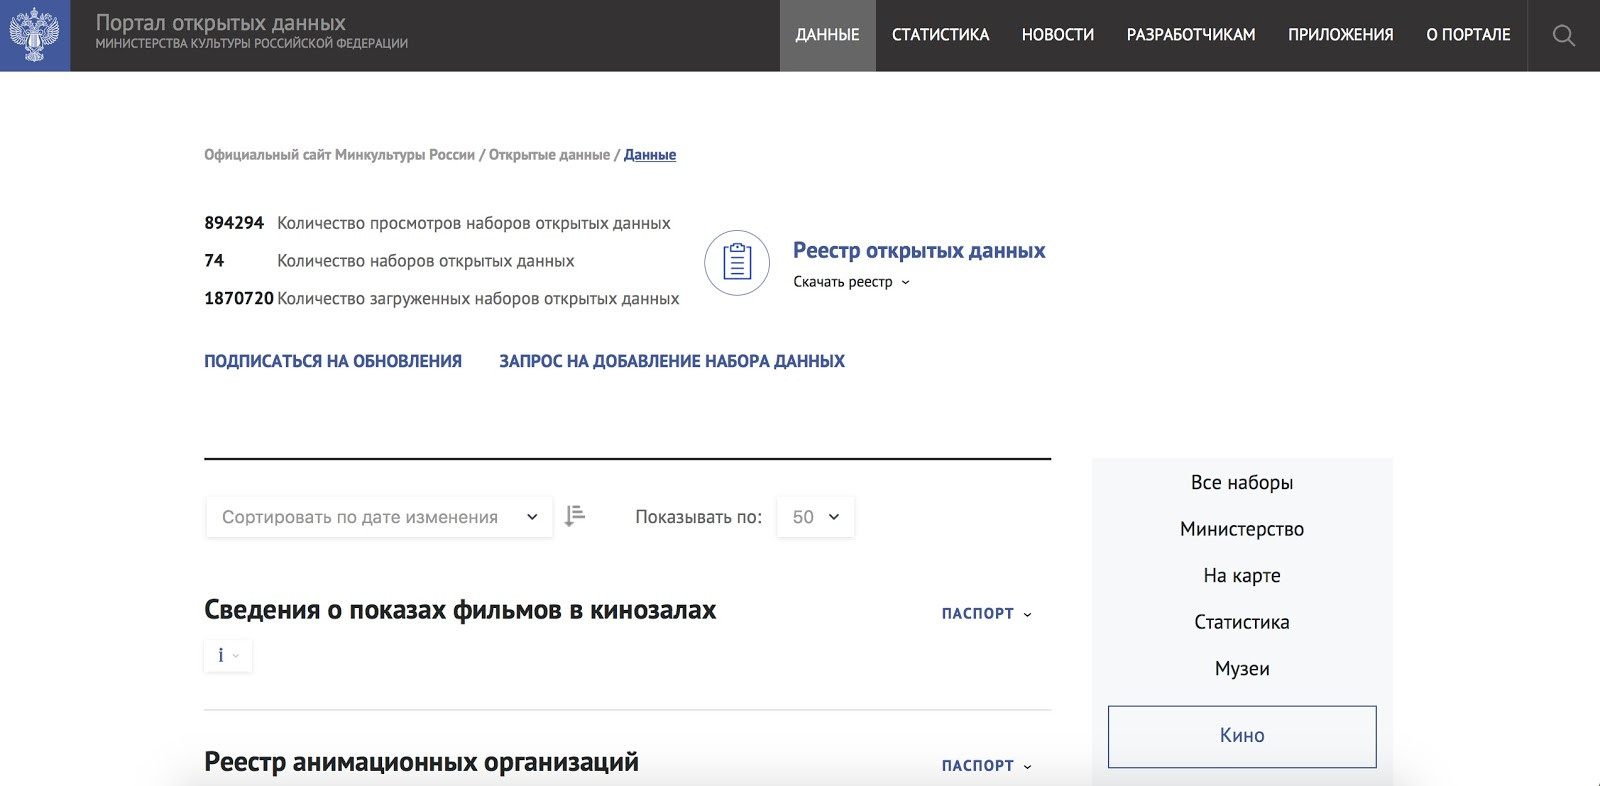Click 'ПОДПИСАТЬСЯ НА ОБНОВЛЕНИЯ' link

pos(333,361)
